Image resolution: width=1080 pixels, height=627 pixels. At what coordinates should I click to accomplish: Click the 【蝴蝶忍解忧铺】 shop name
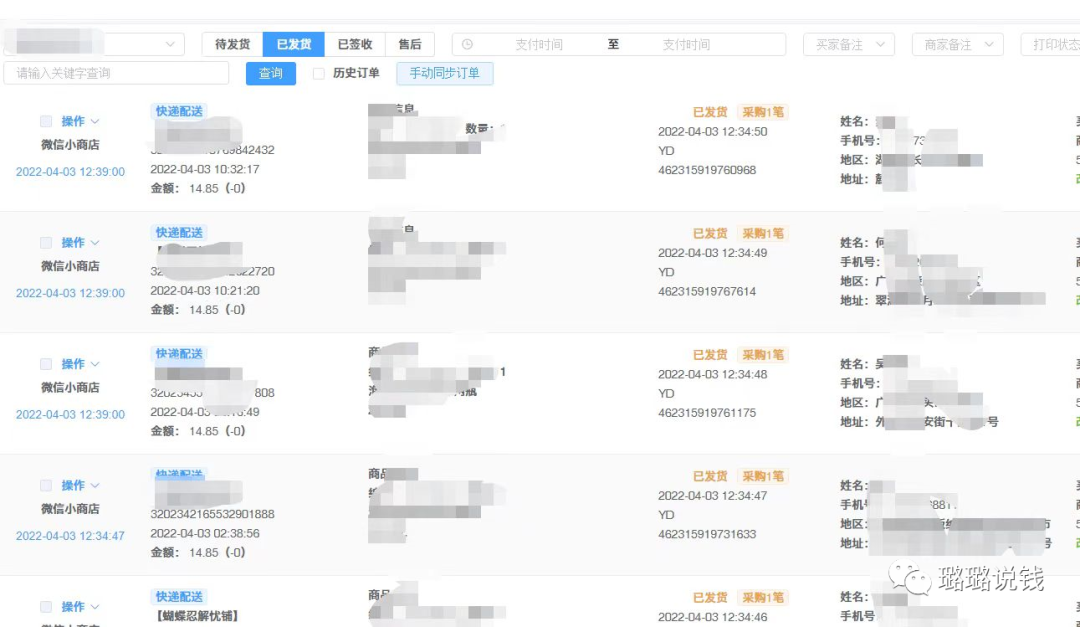pos(197,615)
